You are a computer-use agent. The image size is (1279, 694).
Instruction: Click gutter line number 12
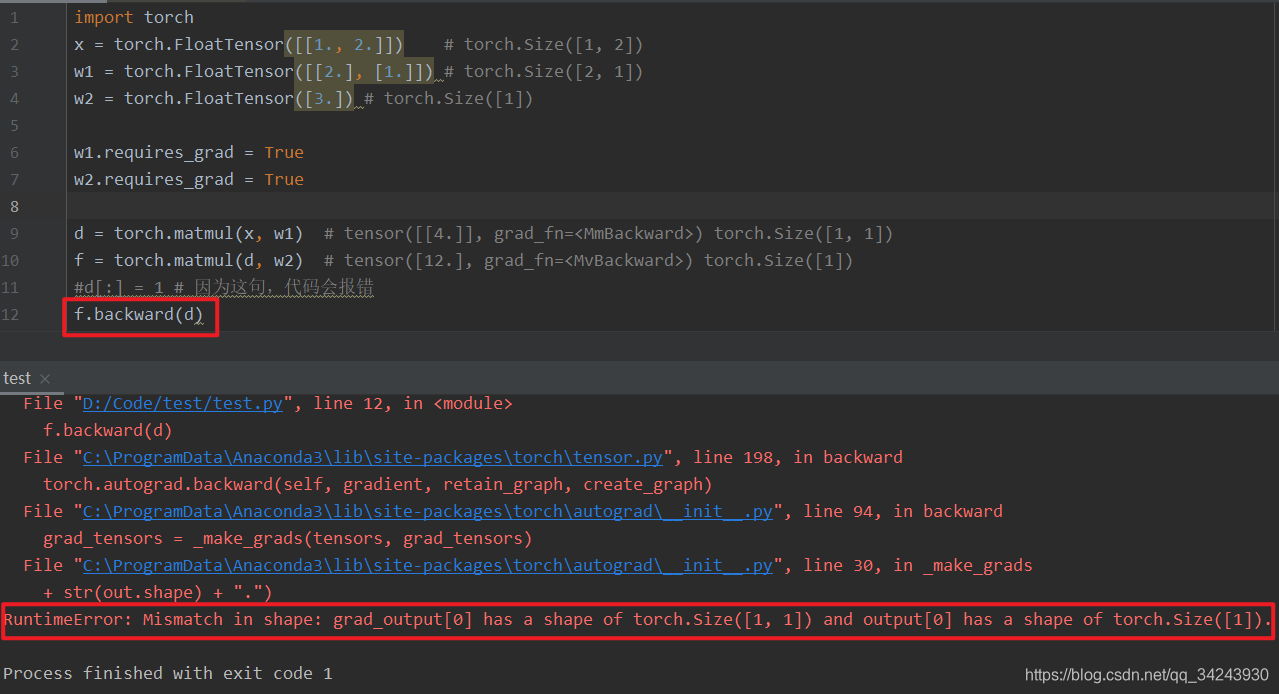coord(11,315)
